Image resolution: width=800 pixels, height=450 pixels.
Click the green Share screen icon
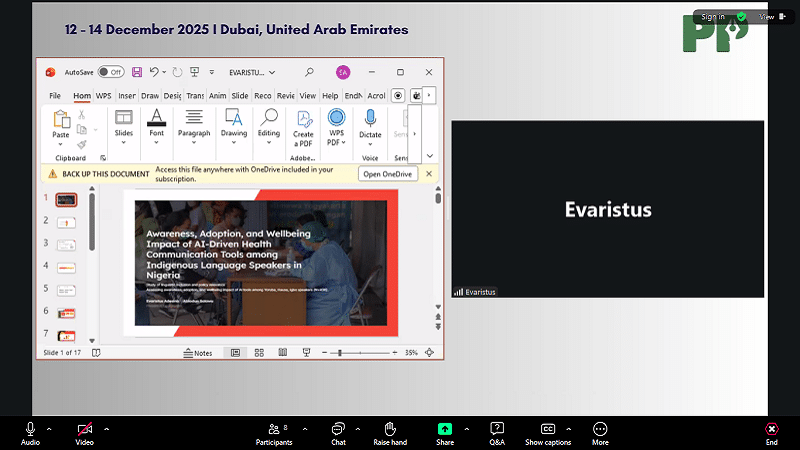(445, 429)
